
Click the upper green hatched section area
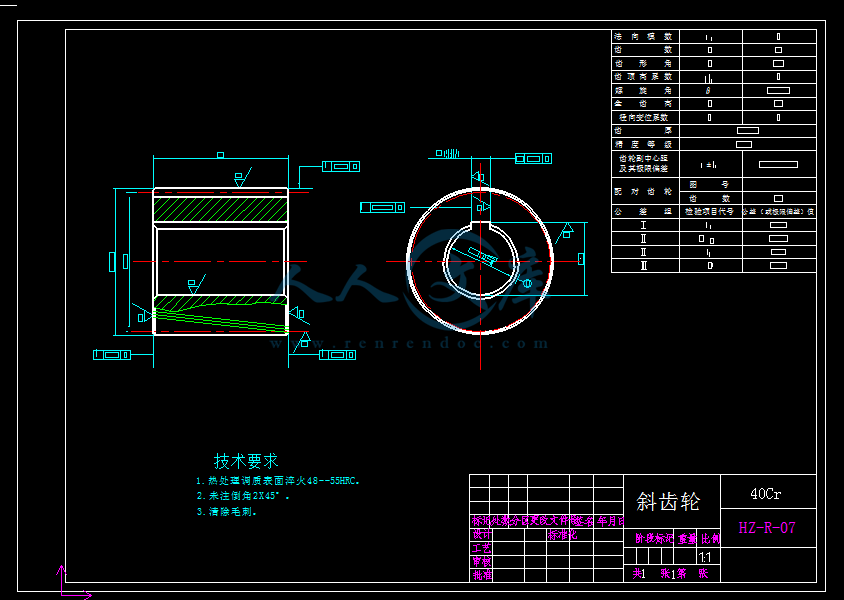pos(221,209)
